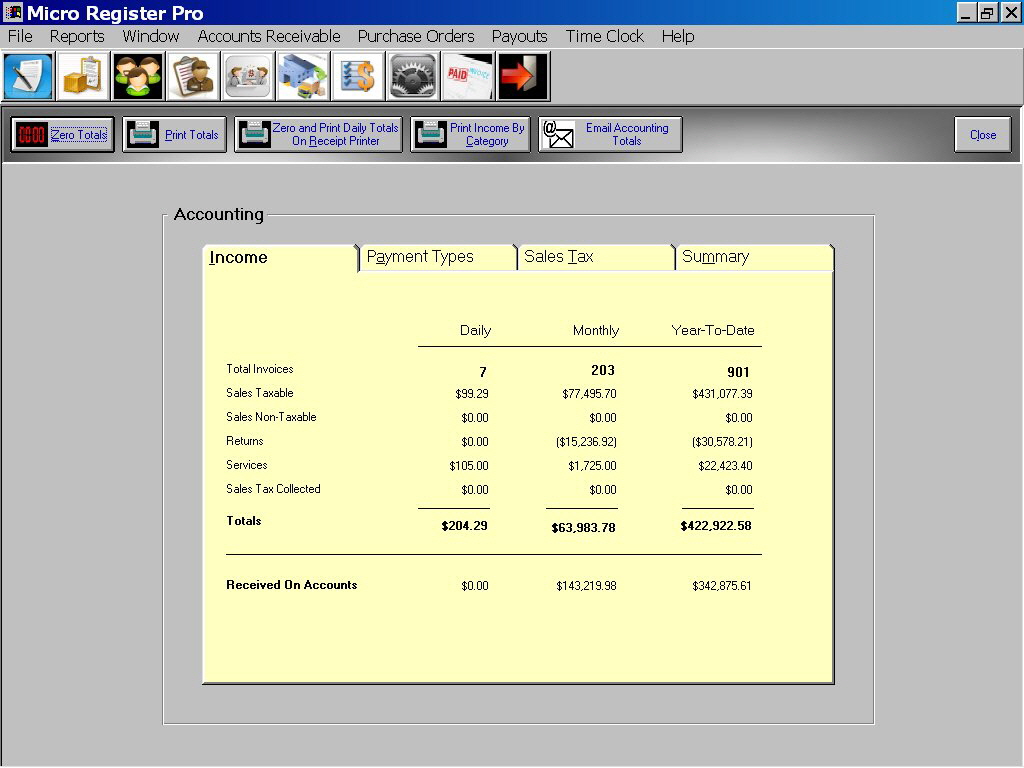Click year-to-date taxable $431,077.39

[722, 394]
